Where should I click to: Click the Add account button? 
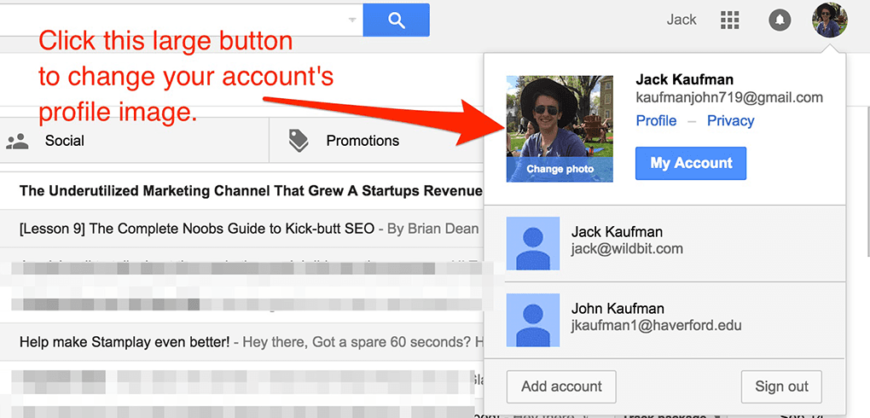tap(561, 386)
